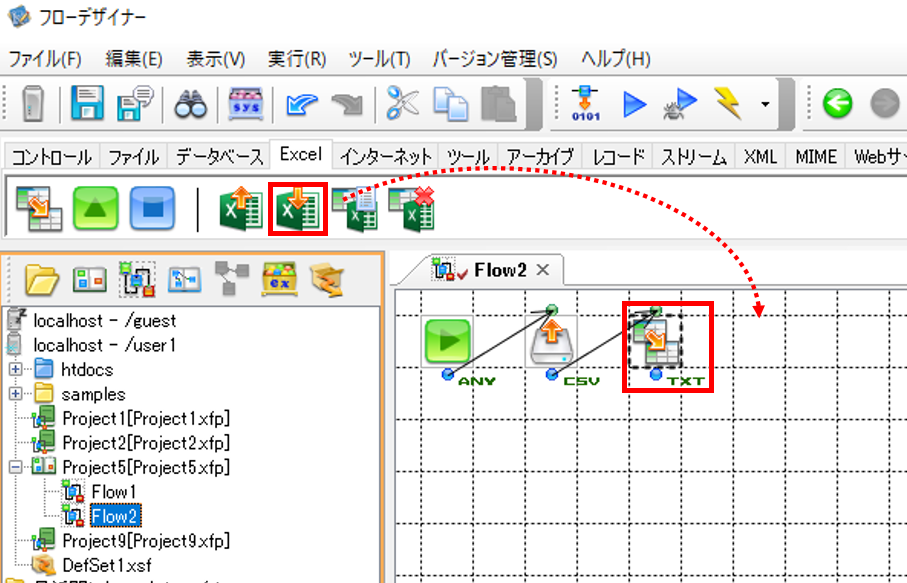The image size is (907, 583).
Task: Switch to the インターネット palette tab
Action: pos(385,157)
